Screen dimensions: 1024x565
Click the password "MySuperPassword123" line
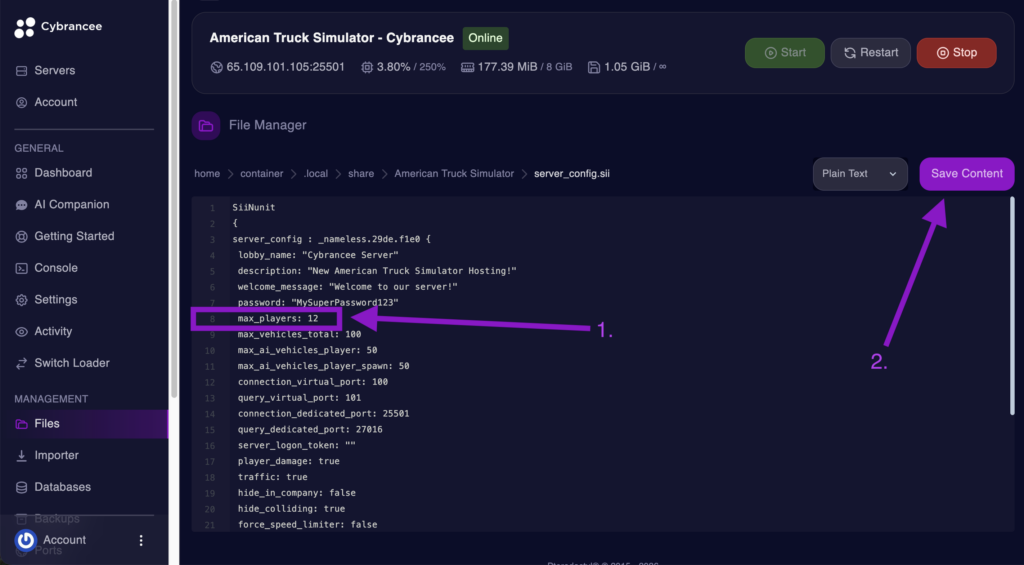tap(318, 303)
